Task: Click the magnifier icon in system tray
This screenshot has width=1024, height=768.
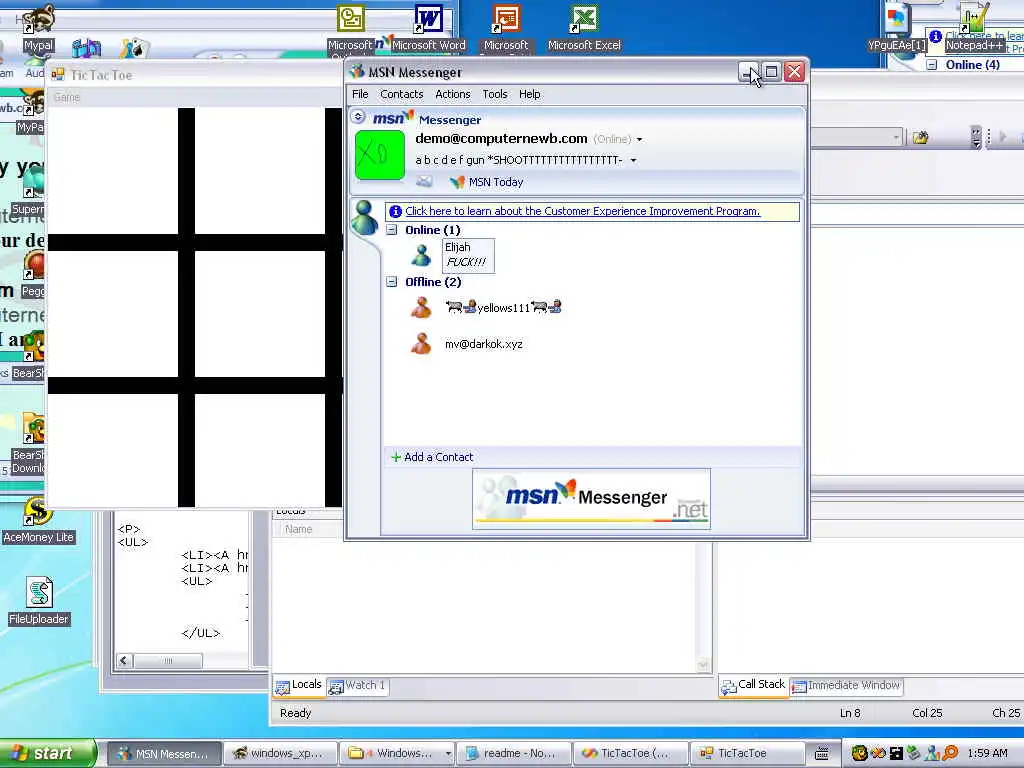Action: click(950, 753)
